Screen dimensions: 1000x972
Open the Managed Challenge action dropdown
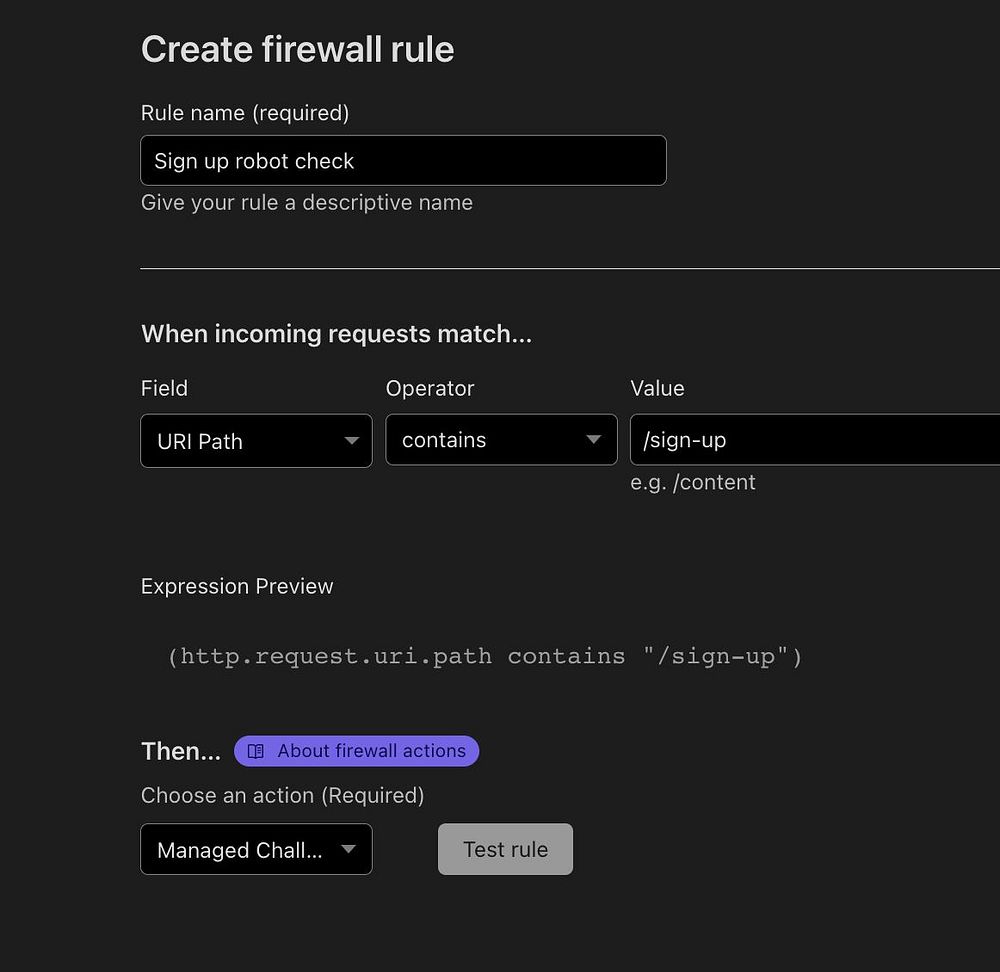[x=256, y=850]
